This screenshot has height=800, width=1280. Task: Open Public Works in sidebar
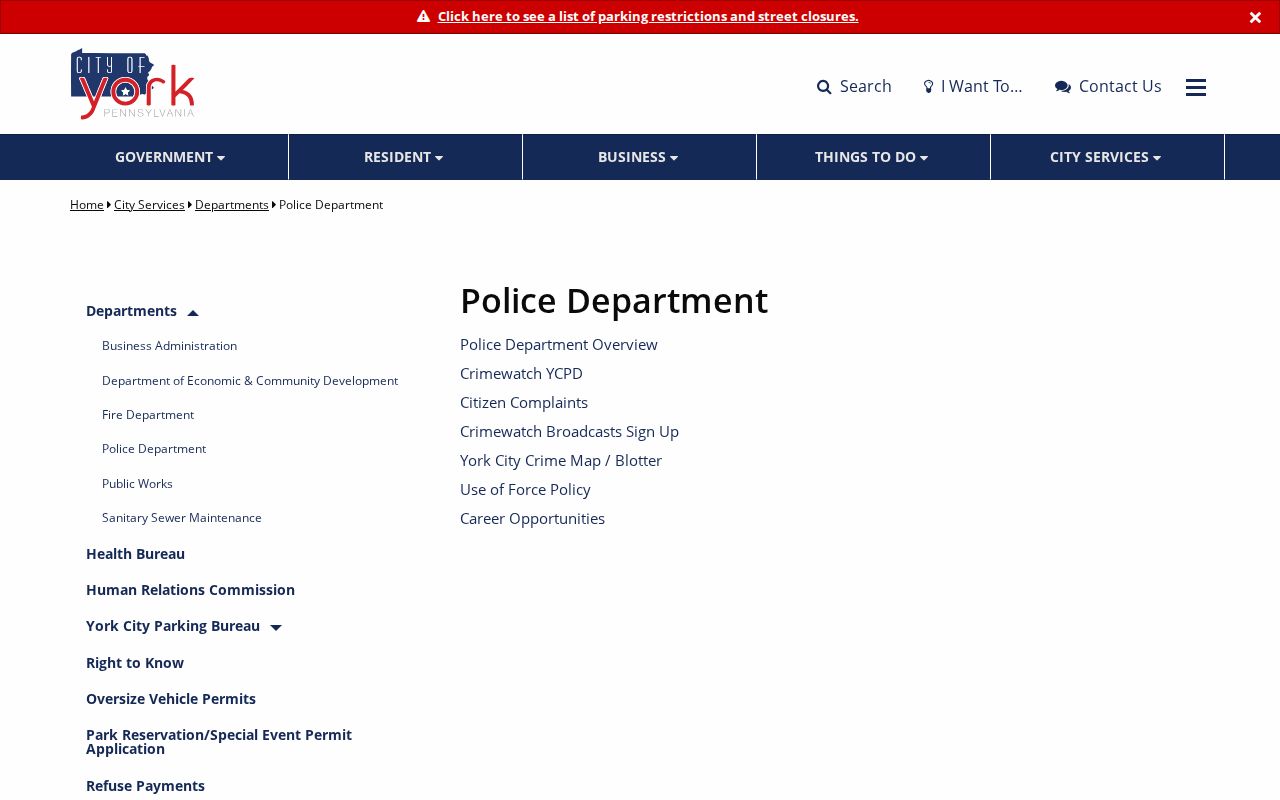pyautogui.click(x=137, y=484)
